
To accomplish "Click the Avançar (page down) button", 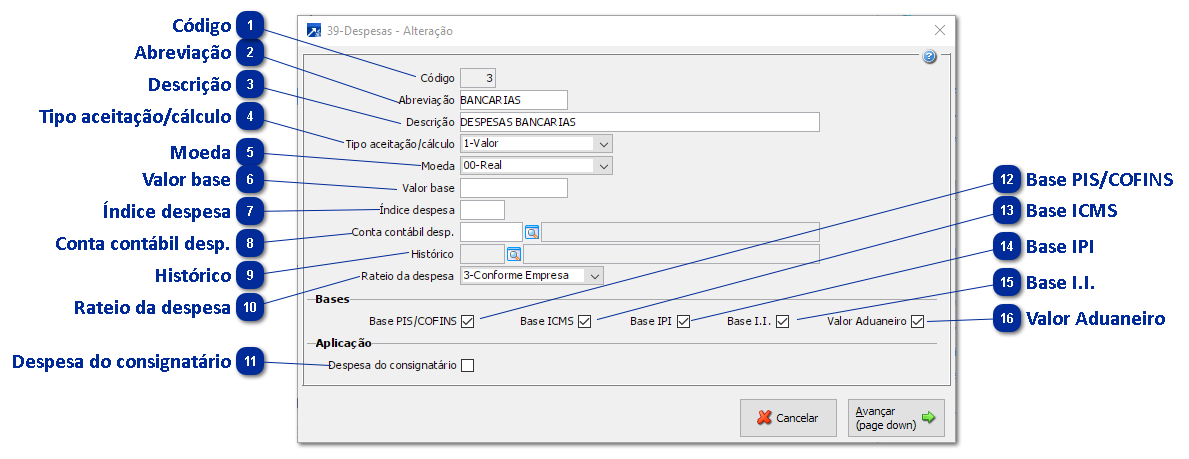I will (x=895, y=418).
